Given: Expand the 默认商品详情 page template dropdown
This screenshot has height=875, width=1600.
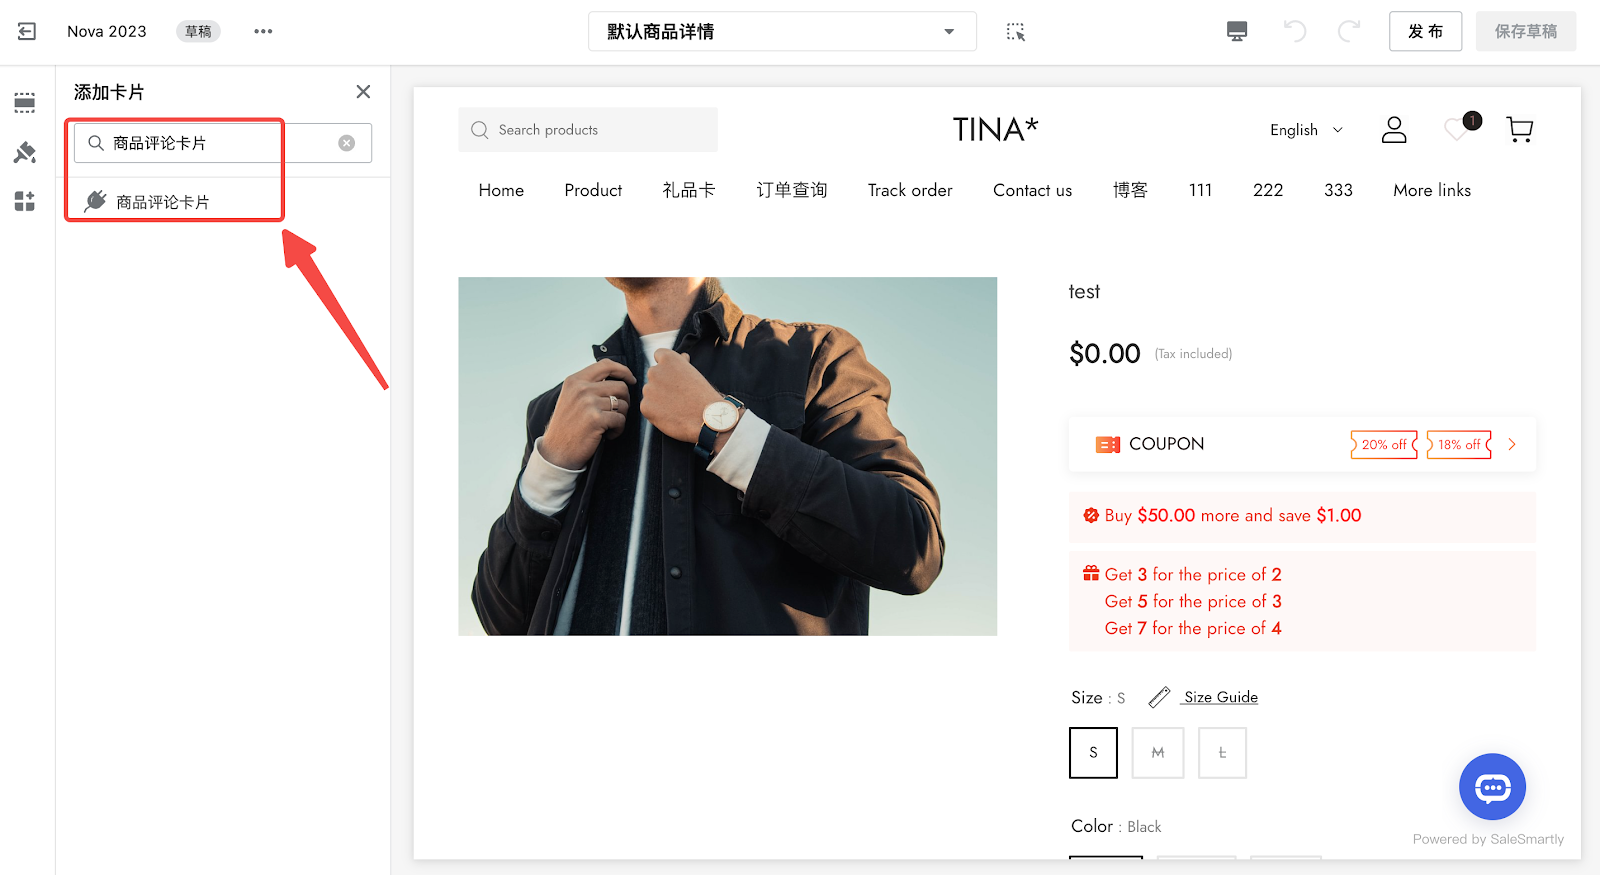Looking at the screenshot, I should (782, 31).
